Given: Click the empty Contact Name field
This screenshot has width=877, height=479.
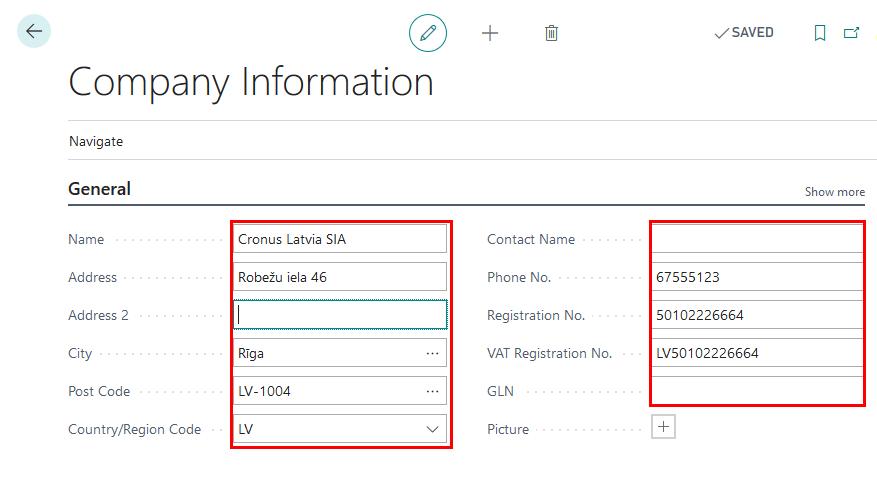Looking at the screenshot, I should 757,239.
